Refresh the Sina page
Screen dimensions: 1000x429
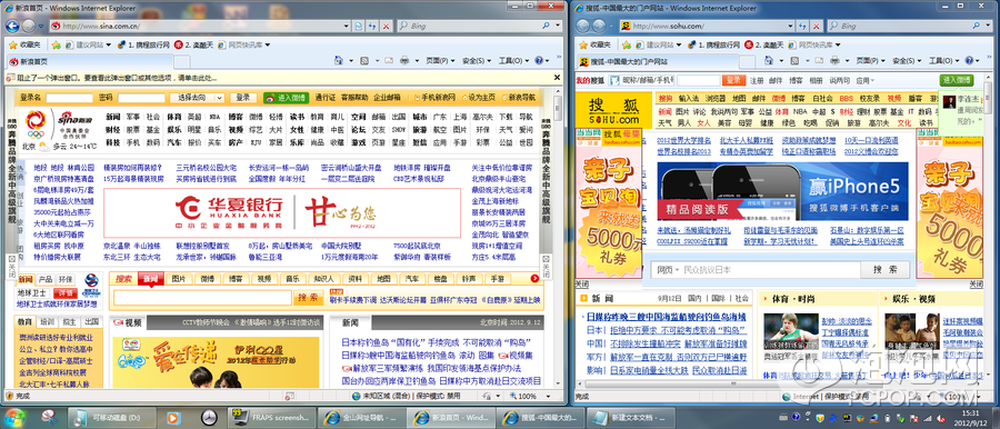pos(372,26)
